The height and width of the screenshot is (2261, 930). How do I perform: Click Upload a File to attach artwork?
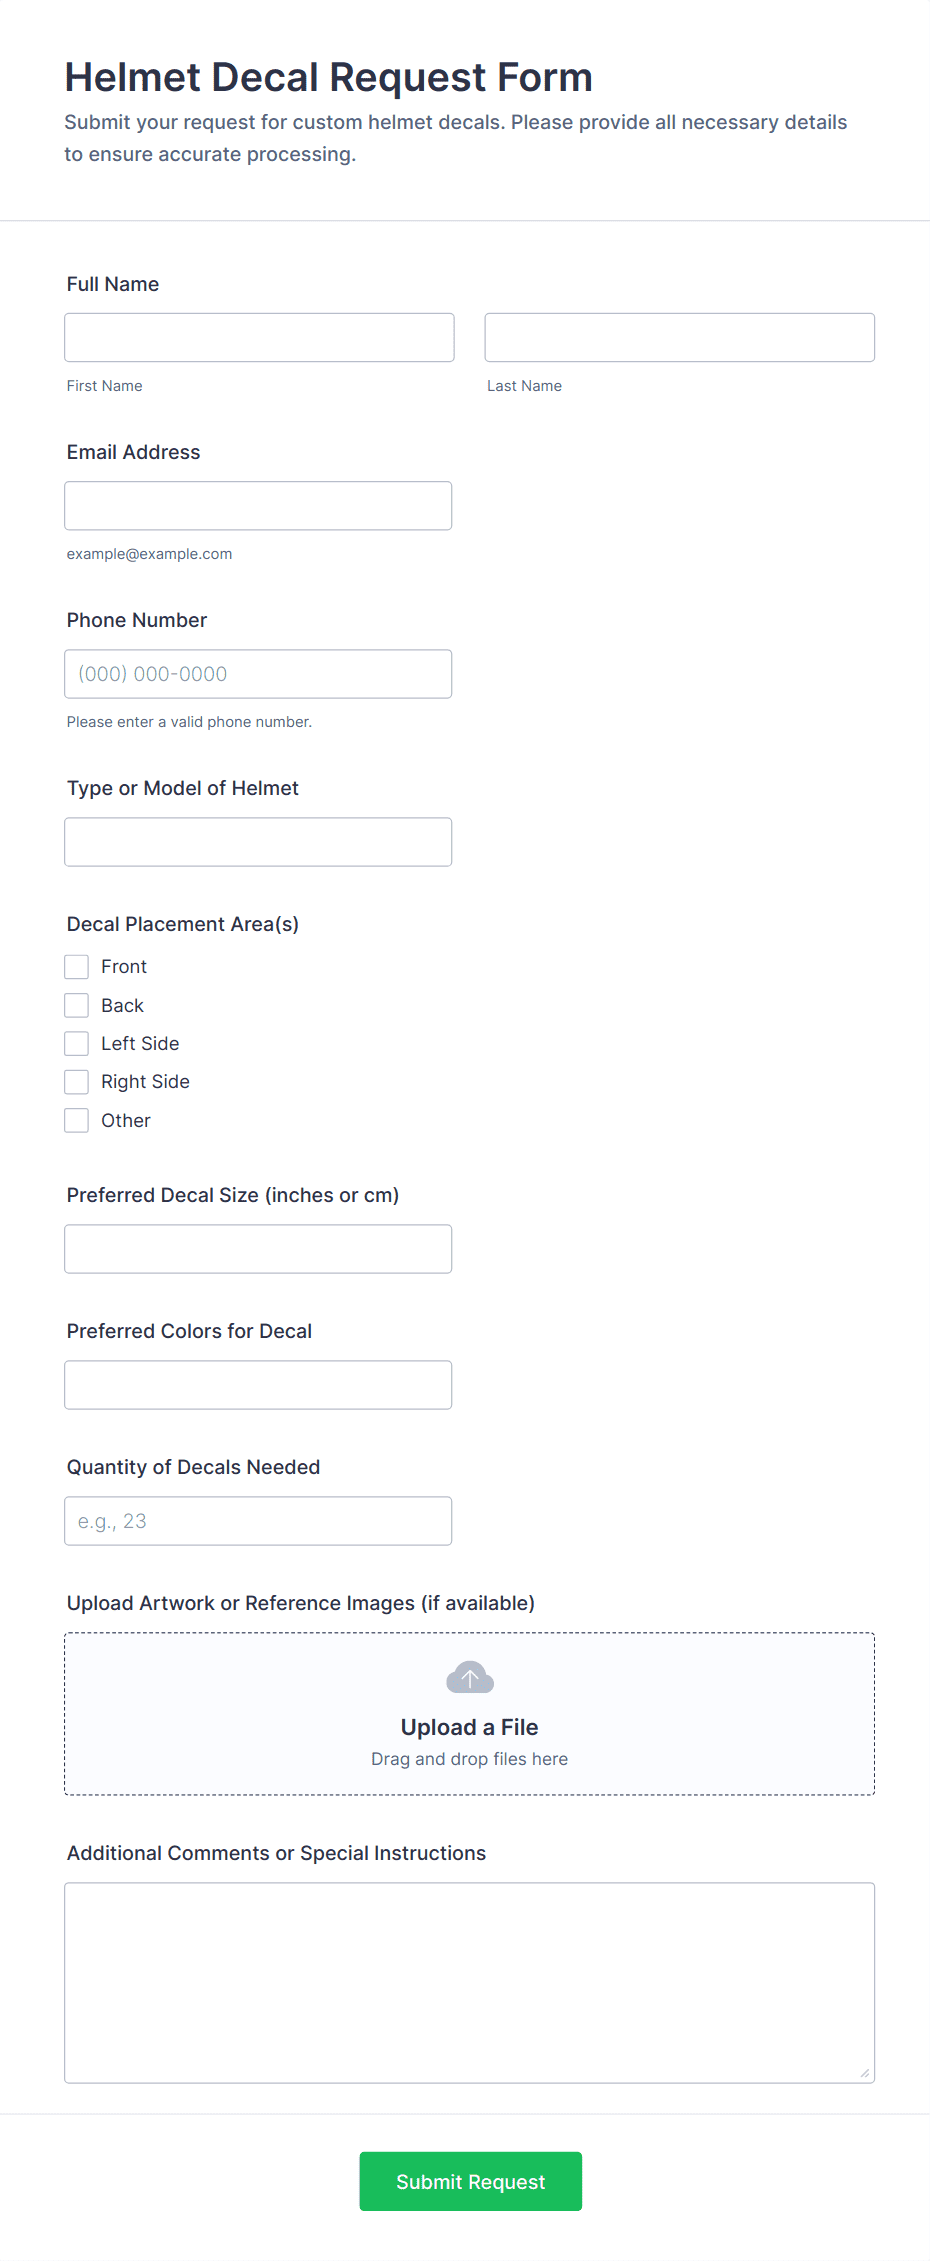[x=469, y=1727]
